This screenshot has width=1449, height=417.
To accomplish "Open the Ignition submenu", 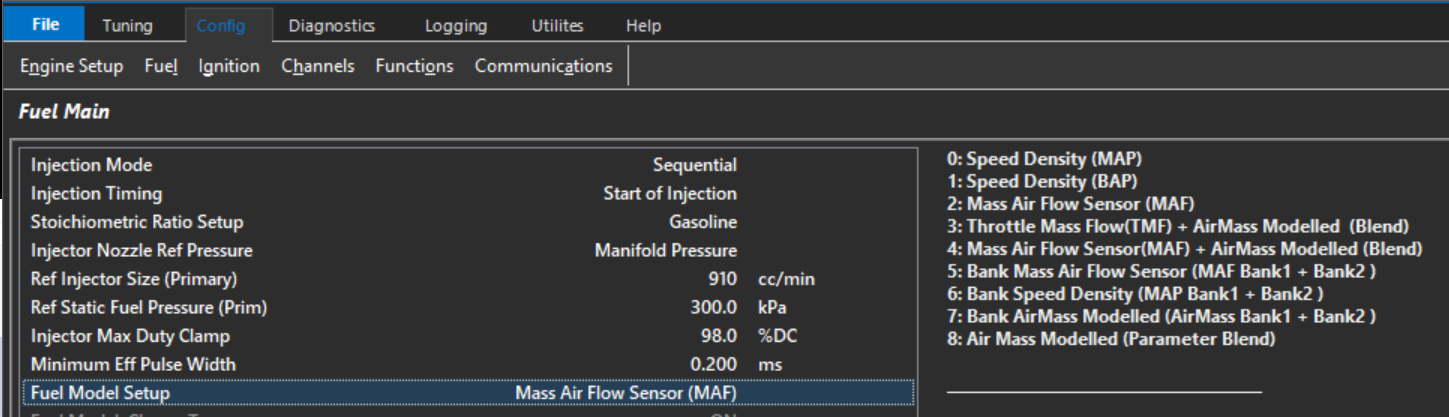I will pyautogui.click(x=229, y=66).
